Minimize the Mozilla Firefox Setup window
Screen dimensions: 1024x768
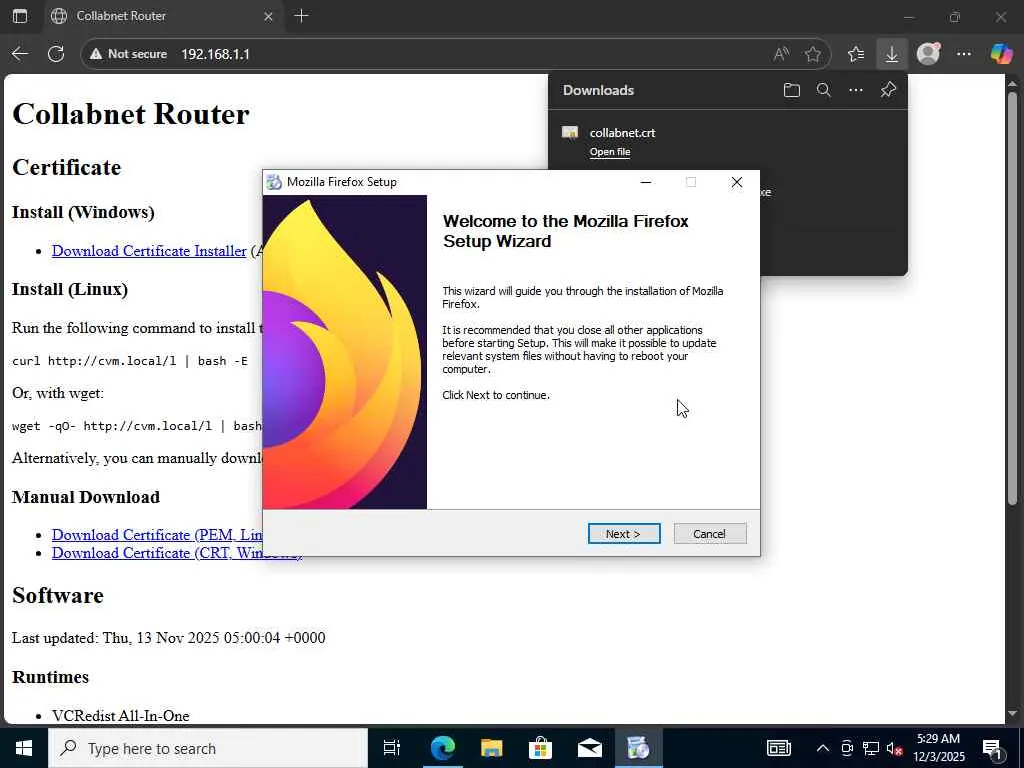(x=646, y=182)
